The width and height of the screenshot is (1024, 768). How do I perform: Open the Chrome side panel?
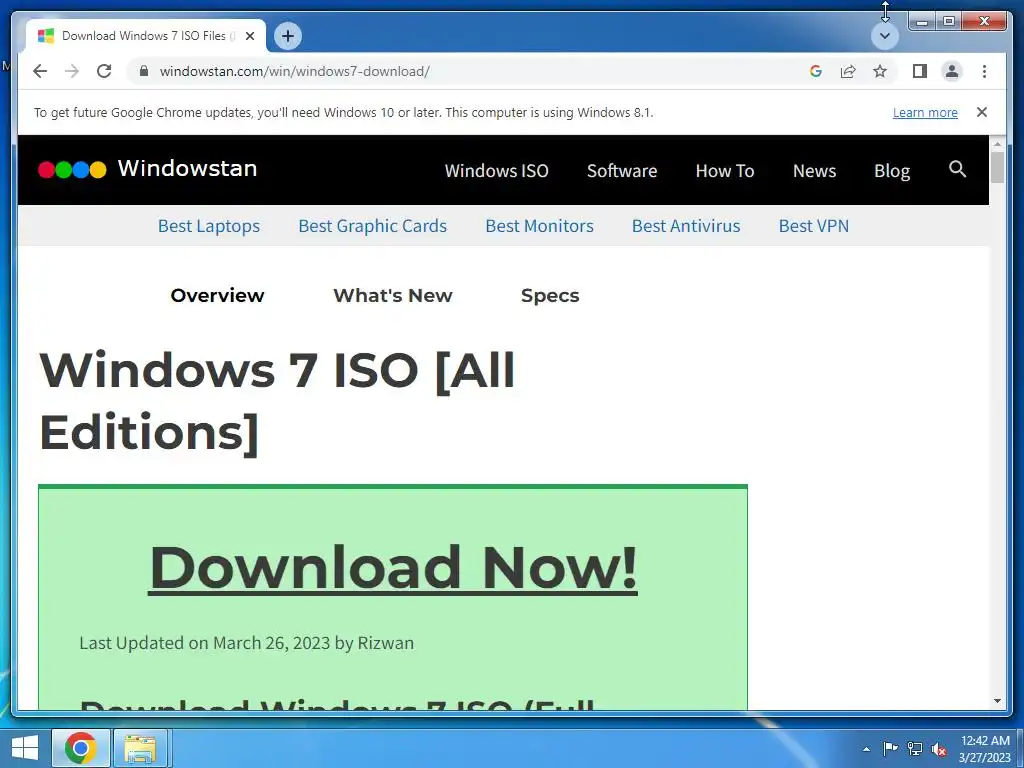[920, 71]
